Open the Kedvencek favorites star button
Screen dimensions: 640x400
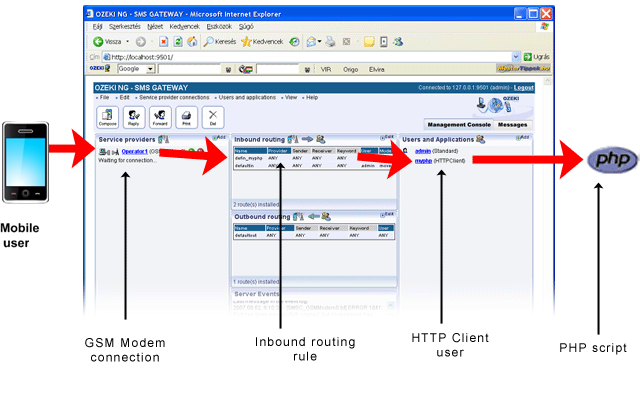[x=262, y=42]
